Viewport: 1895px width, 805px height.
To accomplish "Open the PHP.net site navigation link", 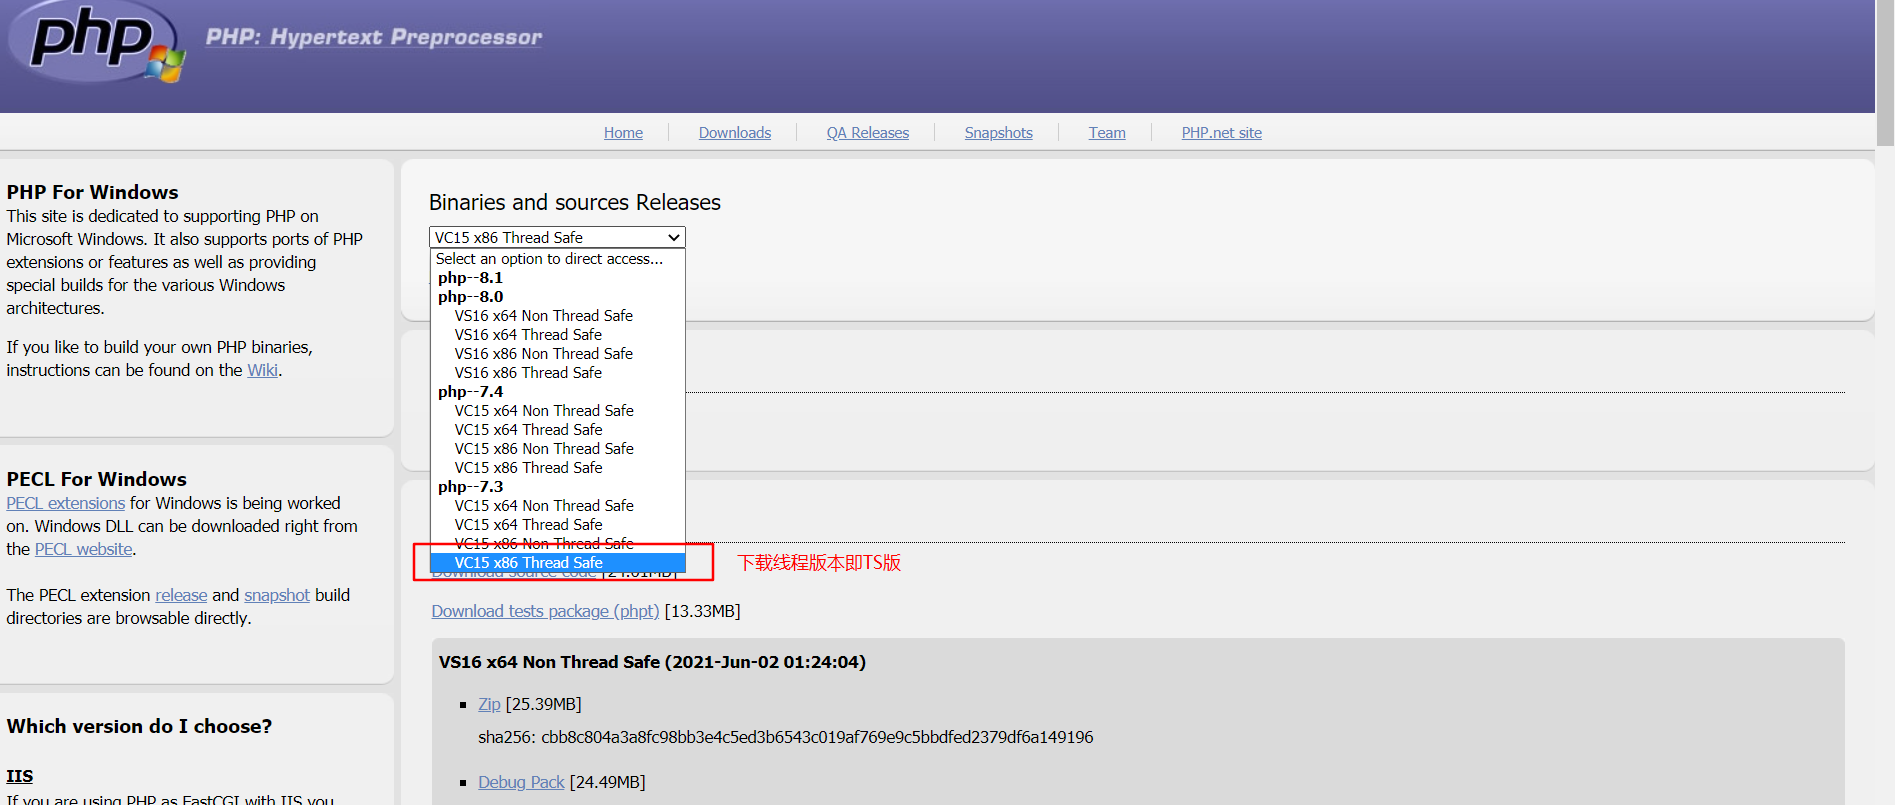I will 1221,133.
